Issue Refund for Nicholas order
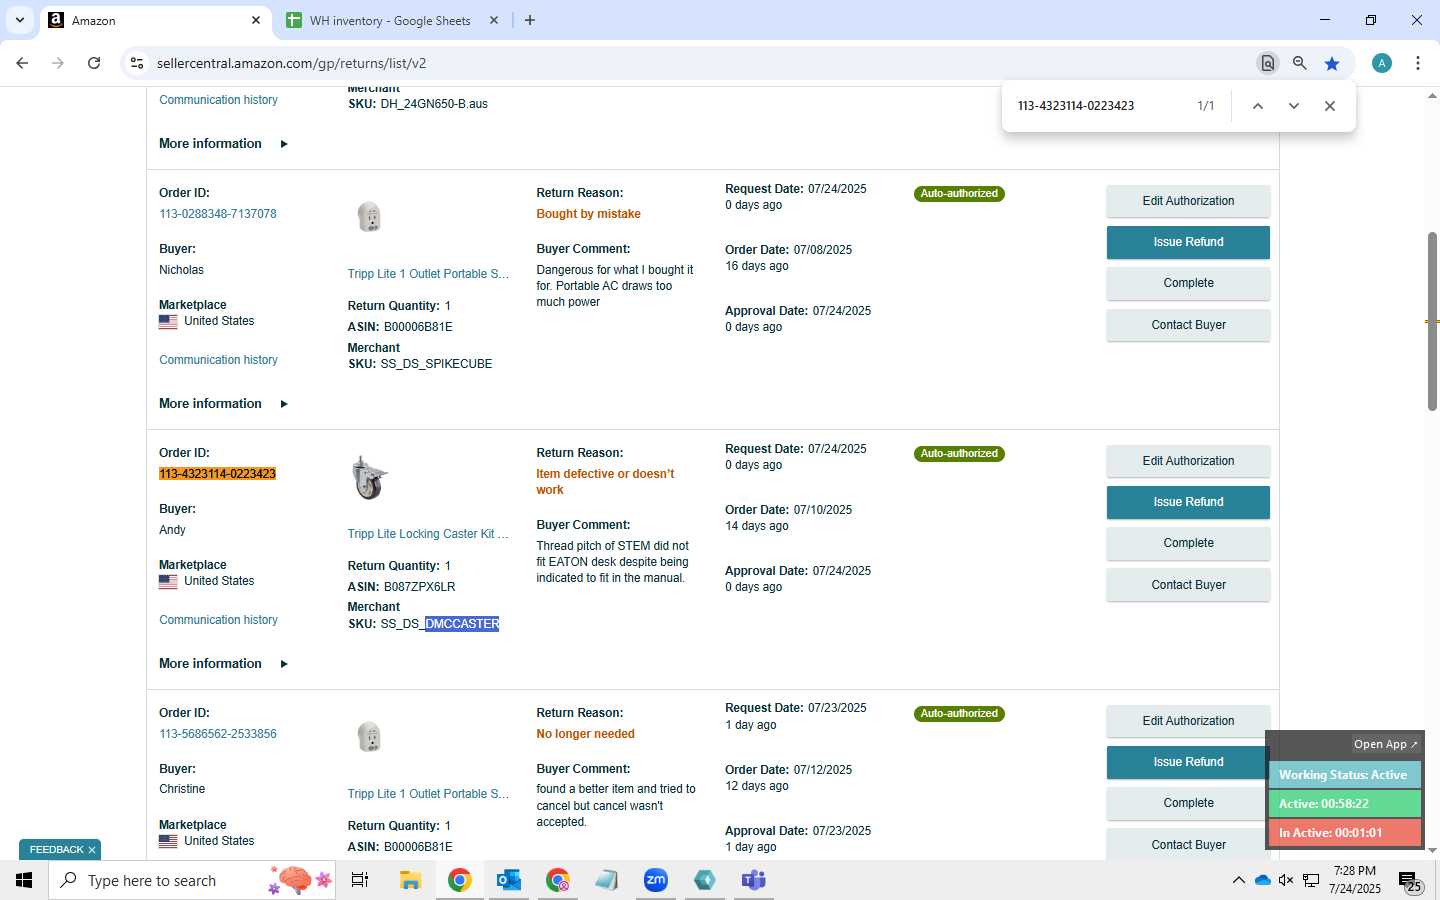The height and width of the screenshot is (900, 1440). coord(1188,242)
